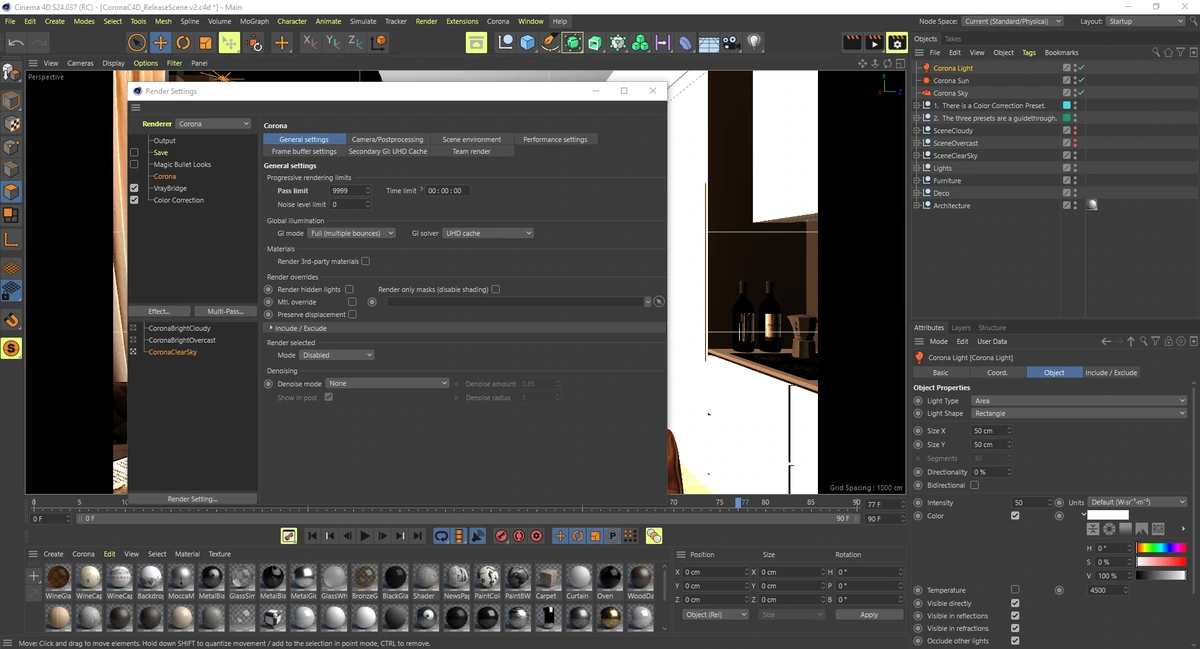
Task: Toggle the X axis lock
Action: [x=311, y=42]
